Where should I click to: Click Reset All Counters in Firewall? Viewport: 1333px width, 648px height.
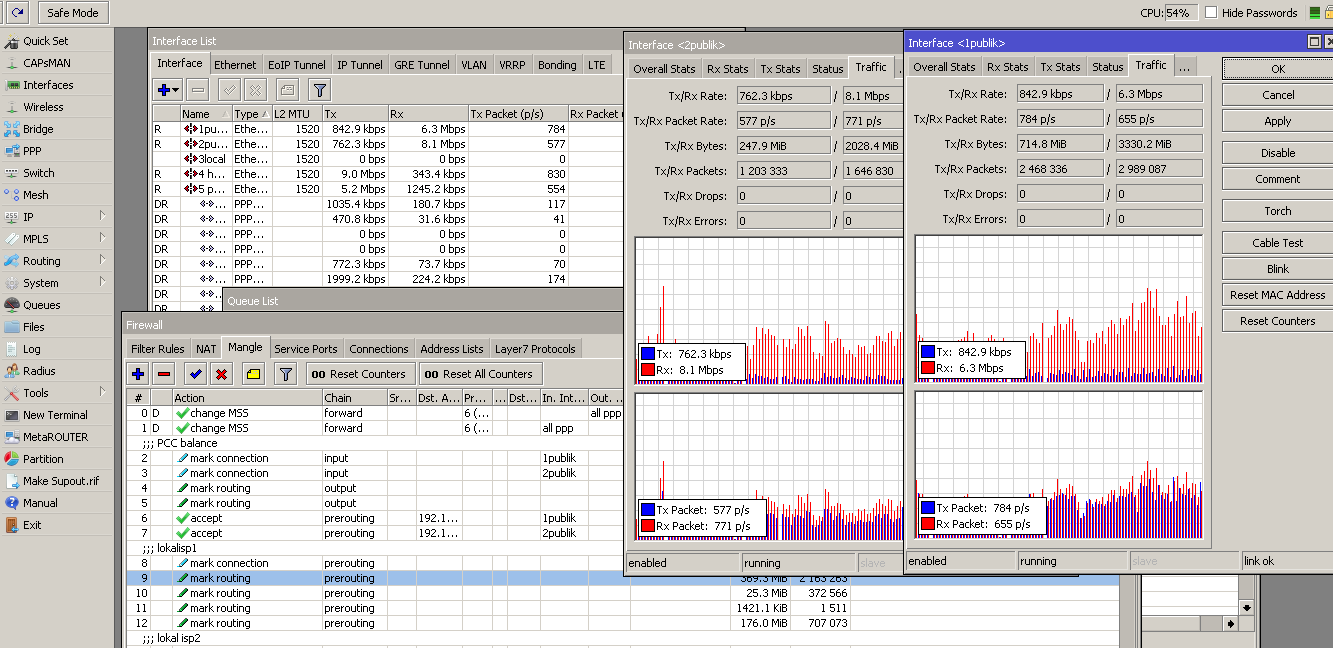480,374
